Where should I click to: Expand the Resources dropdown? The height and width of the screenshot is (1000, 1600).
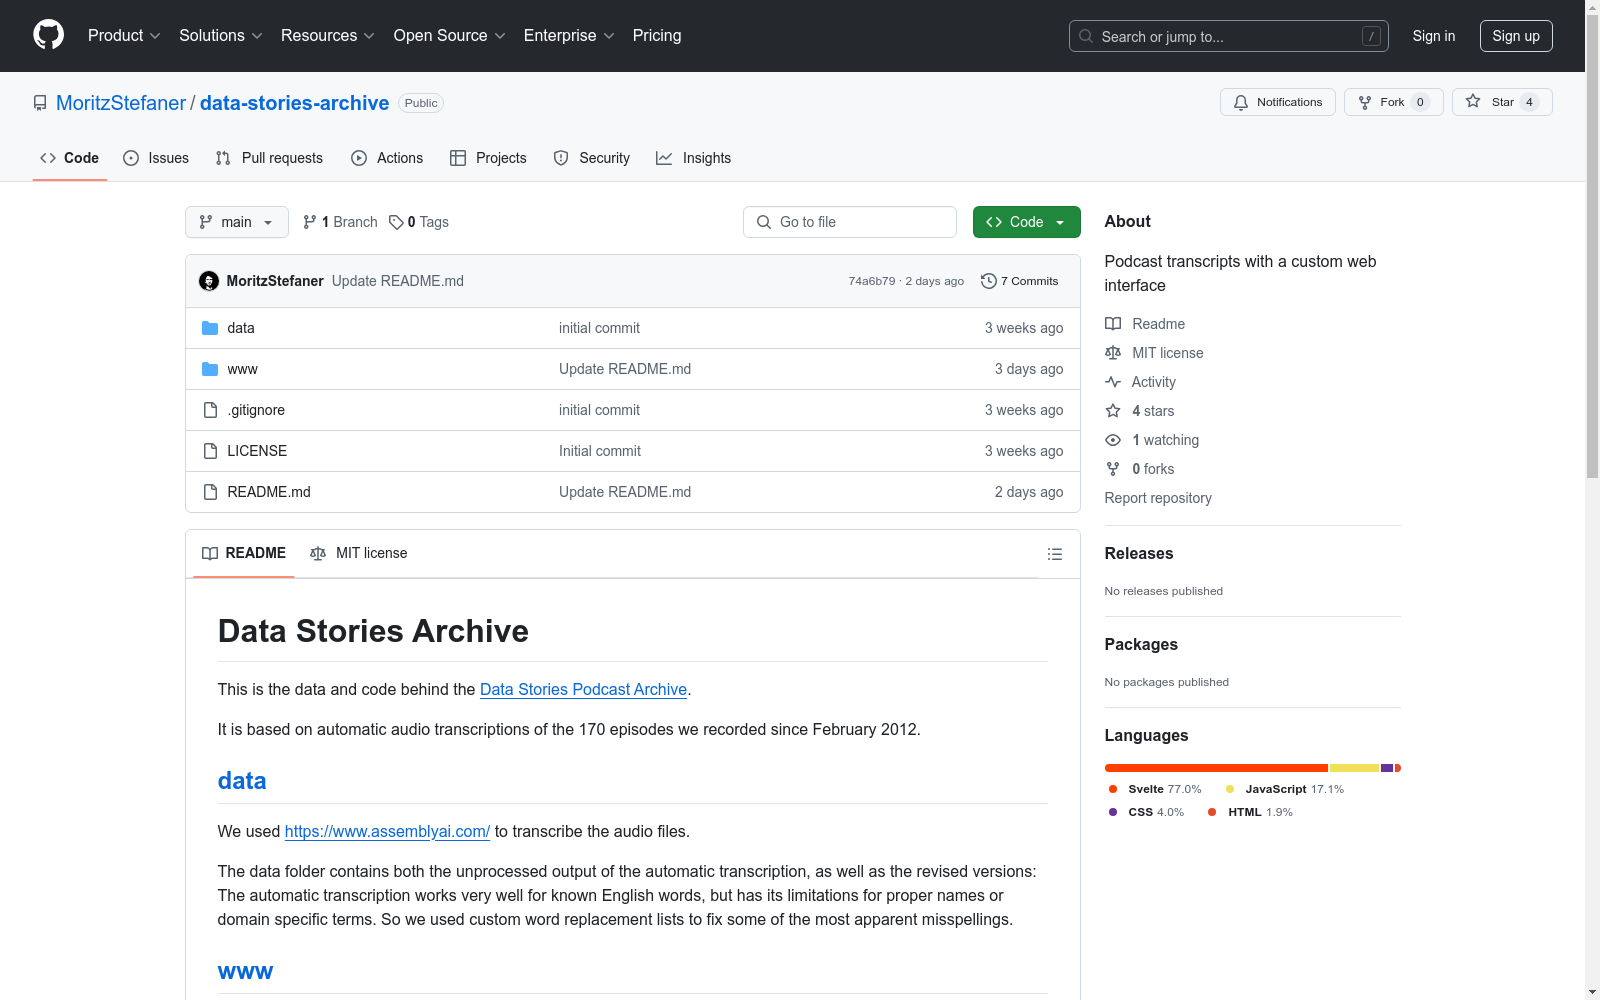pyautogui.click(x=328, y=36)
